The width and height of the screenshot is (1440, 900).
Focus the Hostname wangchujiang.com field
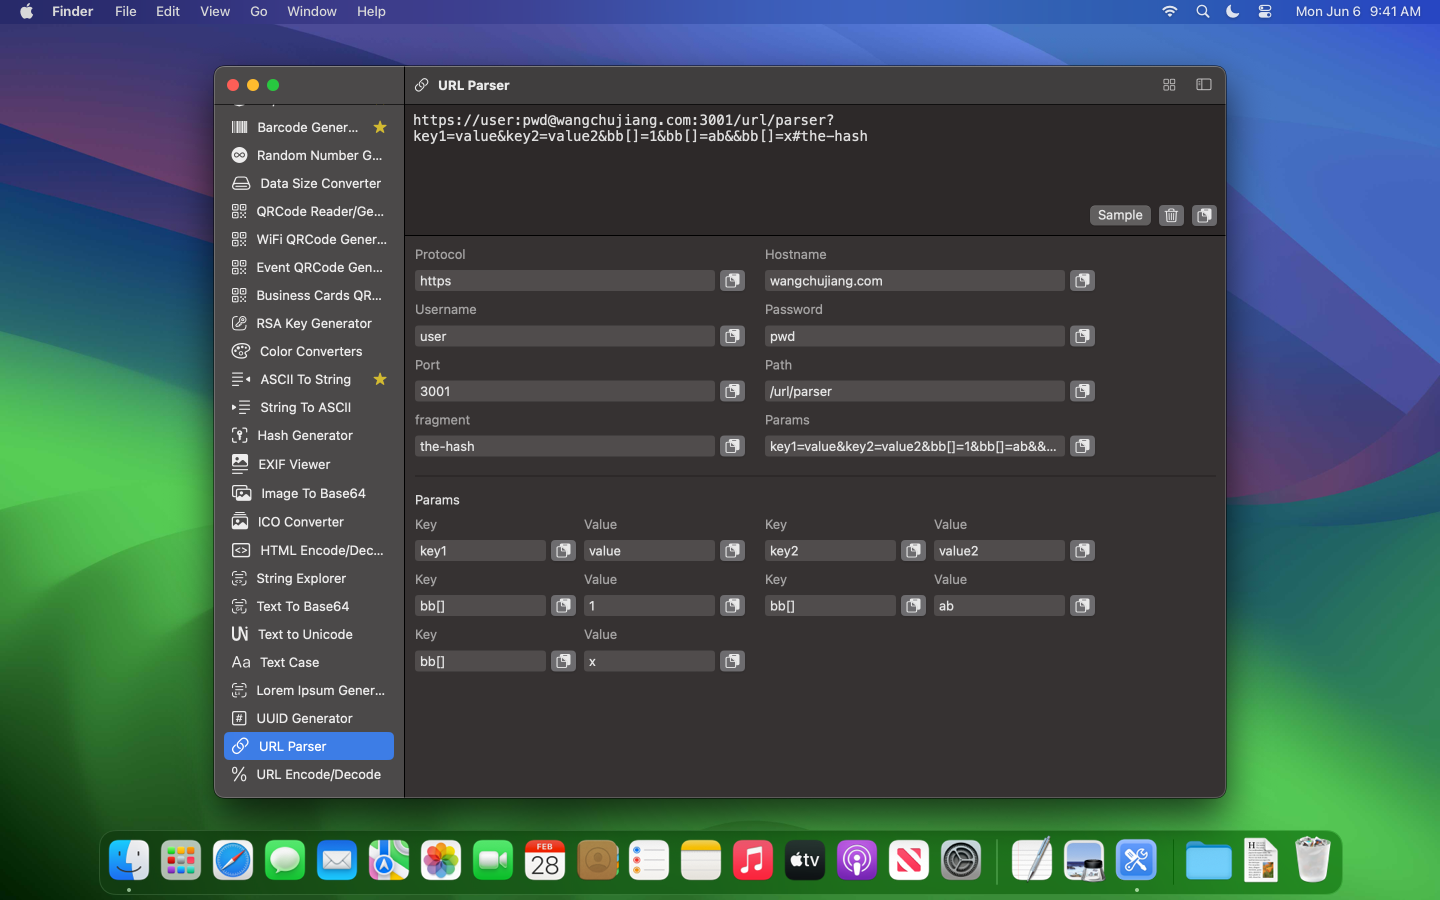coord(914,281)
